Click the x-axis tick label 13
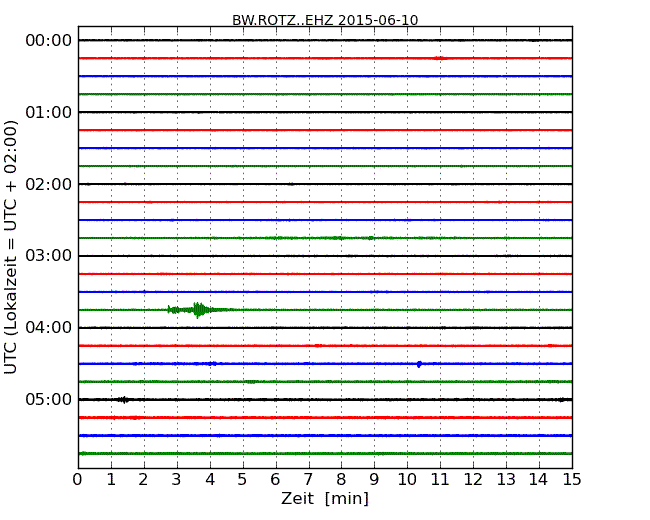 point(506,480)
